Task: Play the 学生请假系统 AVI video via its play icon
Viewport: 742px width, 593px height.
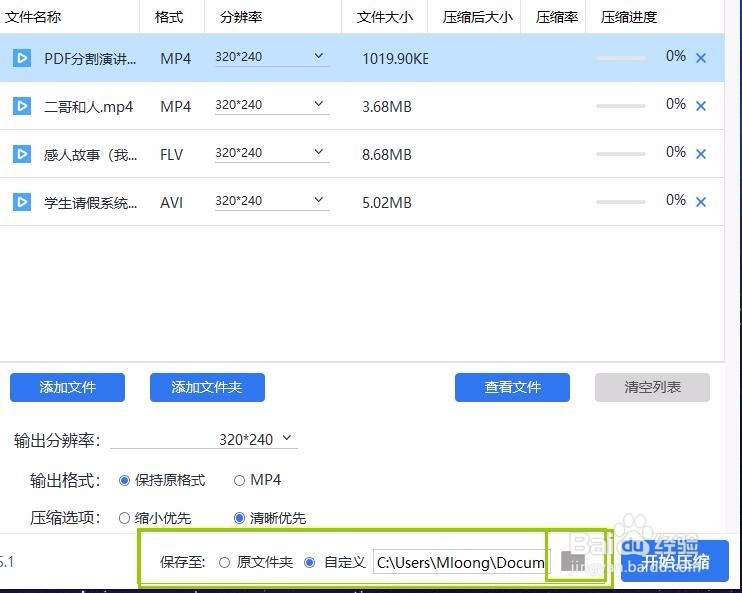Action: click(22, 202)
